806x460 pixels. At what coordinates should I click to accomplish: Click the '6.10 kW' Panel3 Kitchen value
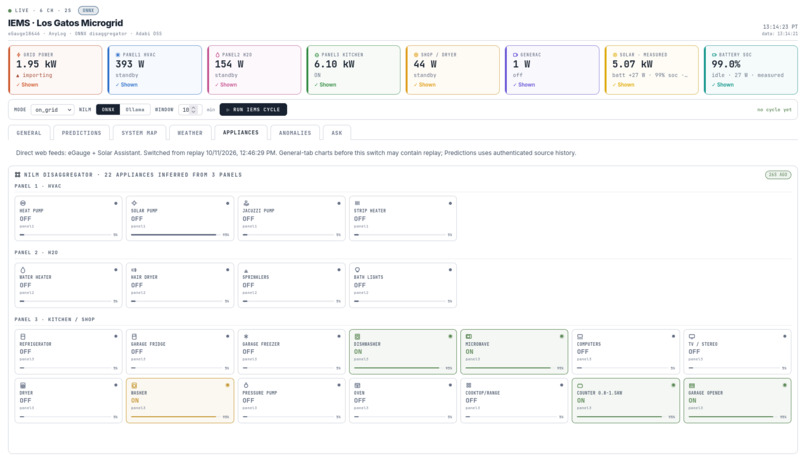(333, 64)
